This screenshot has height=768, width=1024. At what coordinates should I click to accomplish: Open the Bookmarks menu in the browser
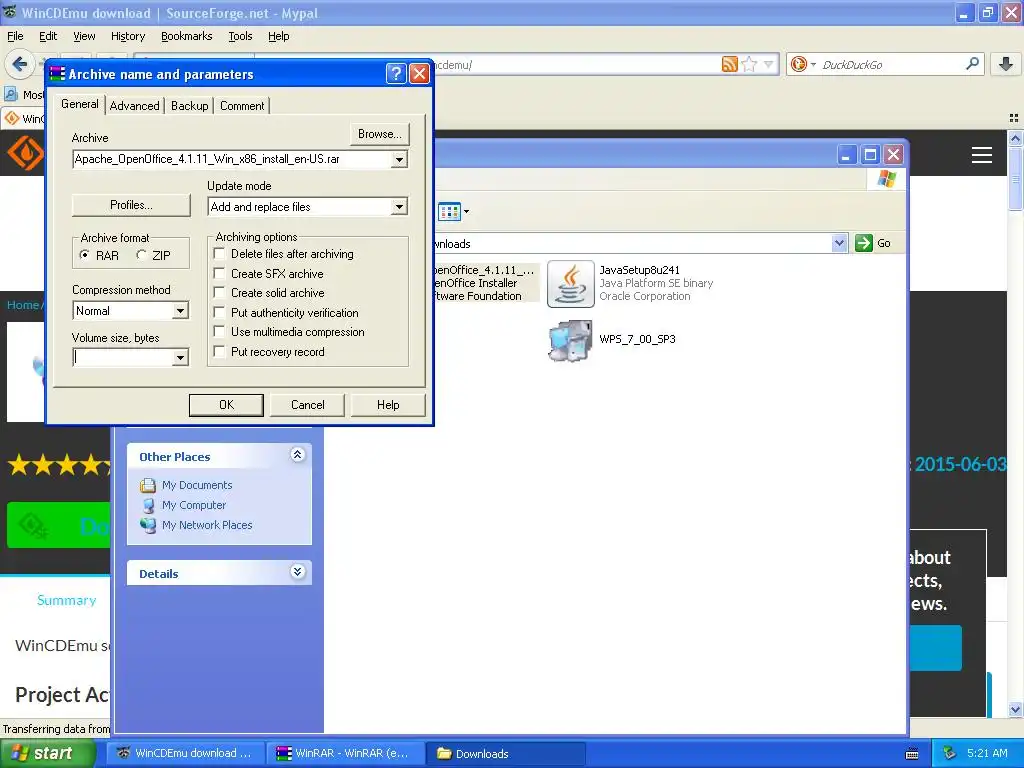[187, 36]
